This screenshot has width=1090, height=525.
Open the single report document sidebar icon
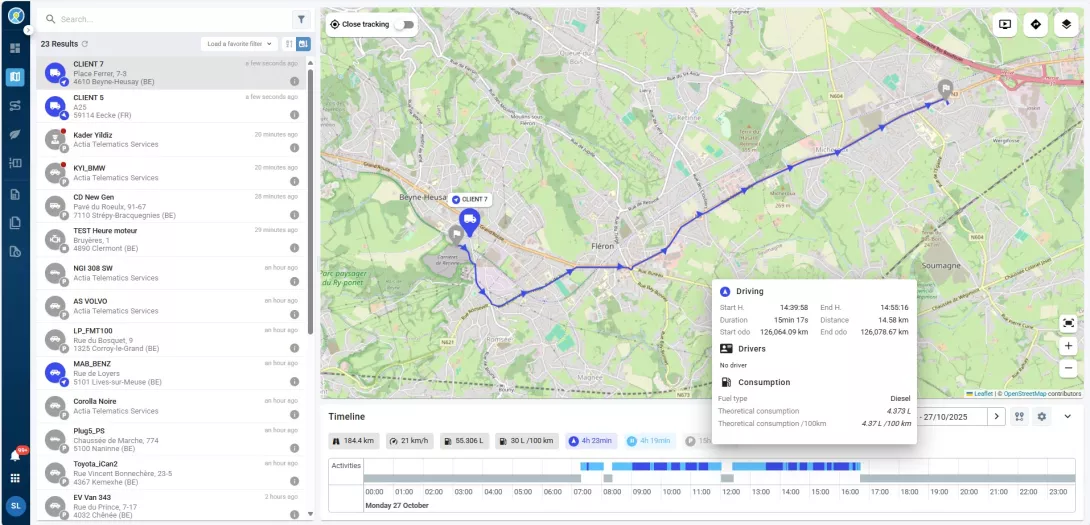[15, 194]
